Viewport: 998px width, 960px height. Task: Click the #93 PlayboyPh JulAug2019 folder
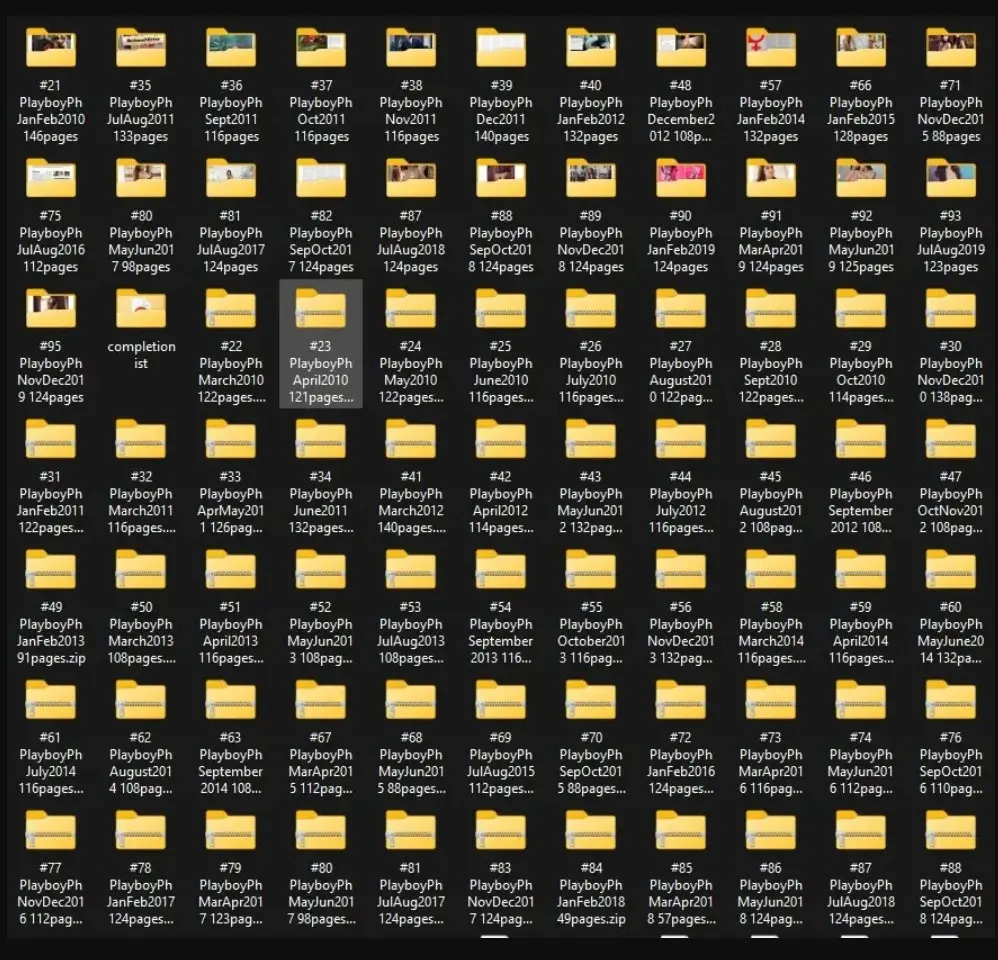click(951, 178)
